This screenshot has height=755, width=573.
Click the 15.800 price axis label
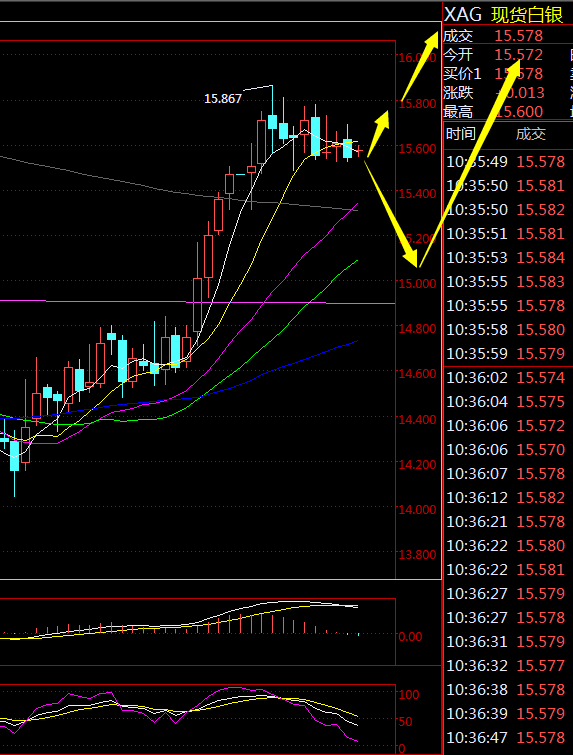pyautogui.click(x=417, y=103)
